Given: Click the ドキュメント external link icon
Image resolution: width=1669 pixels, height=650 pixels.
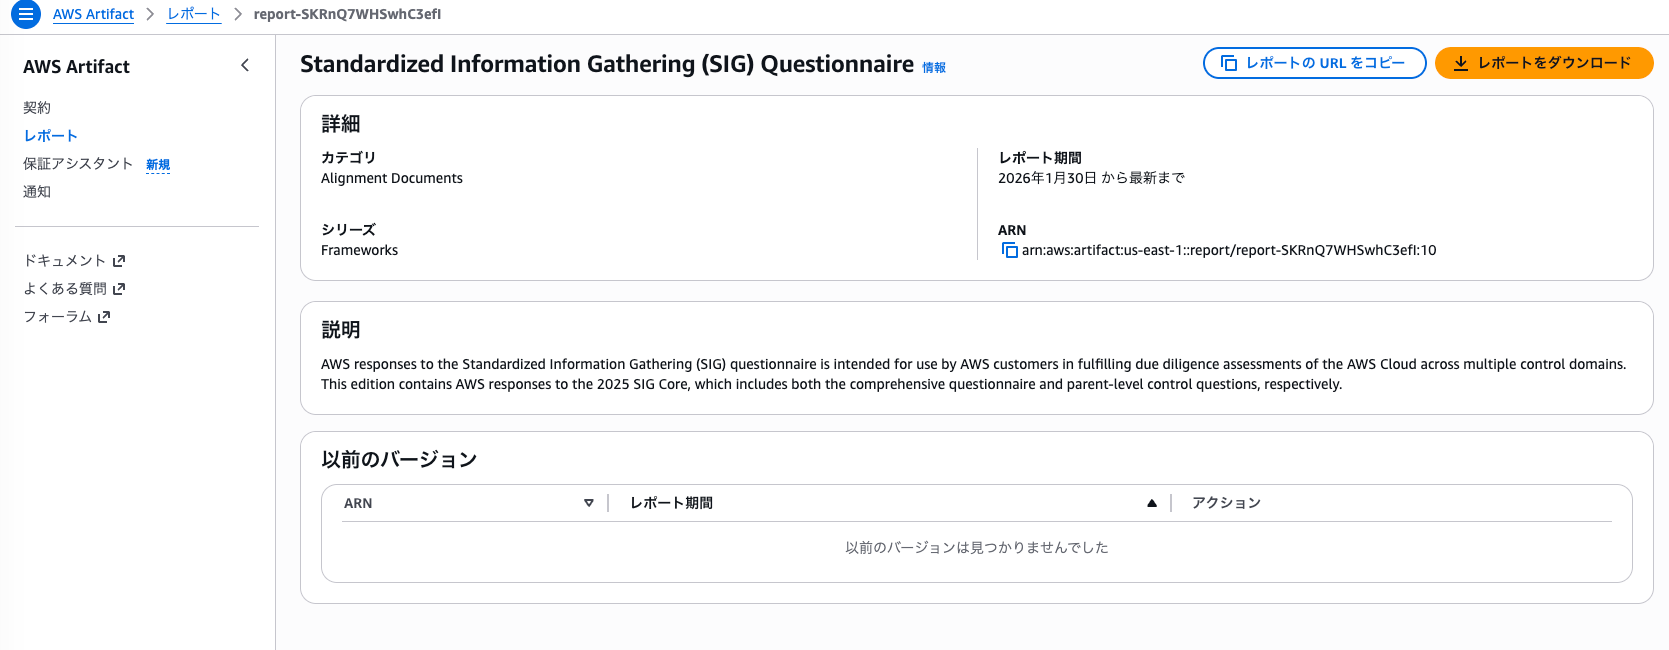Looking at the screenshot, I should click(x=119, y=261).
